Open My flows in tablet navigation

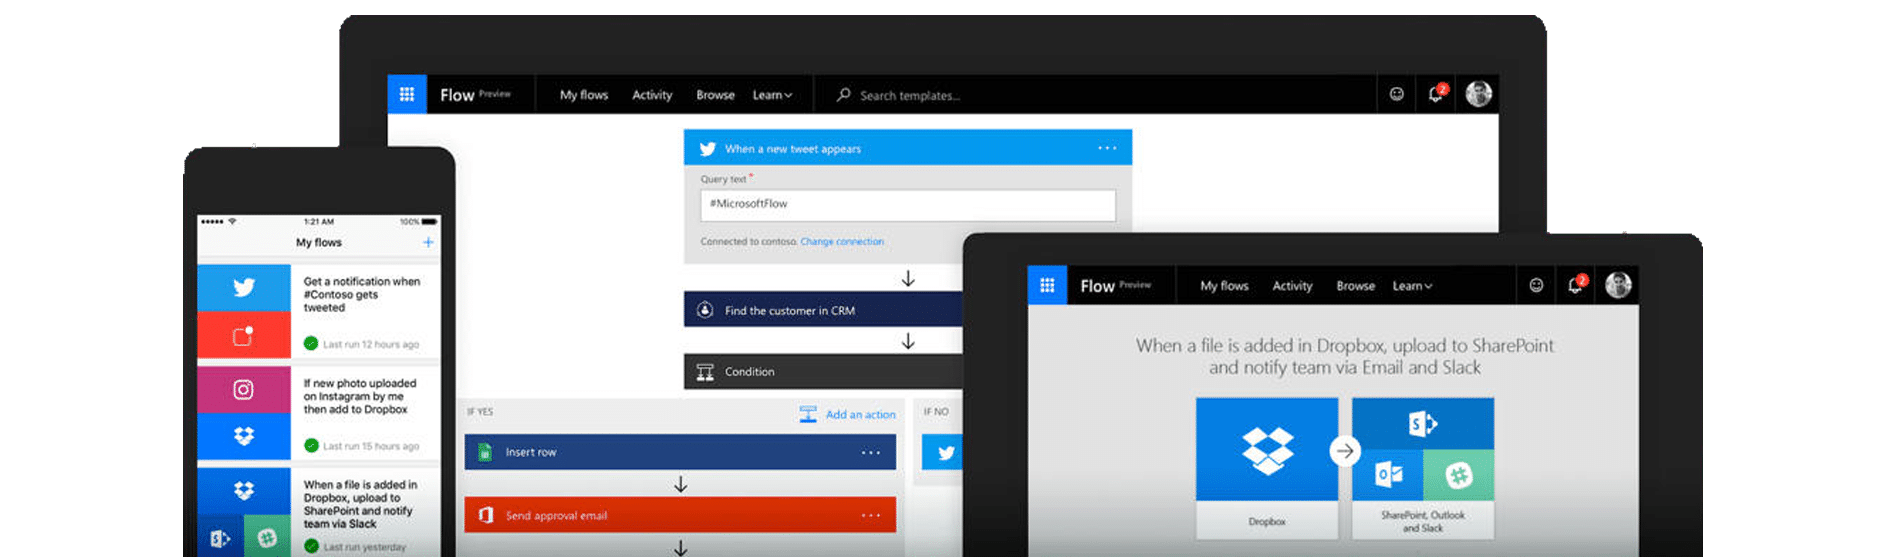pos(1224,286)
